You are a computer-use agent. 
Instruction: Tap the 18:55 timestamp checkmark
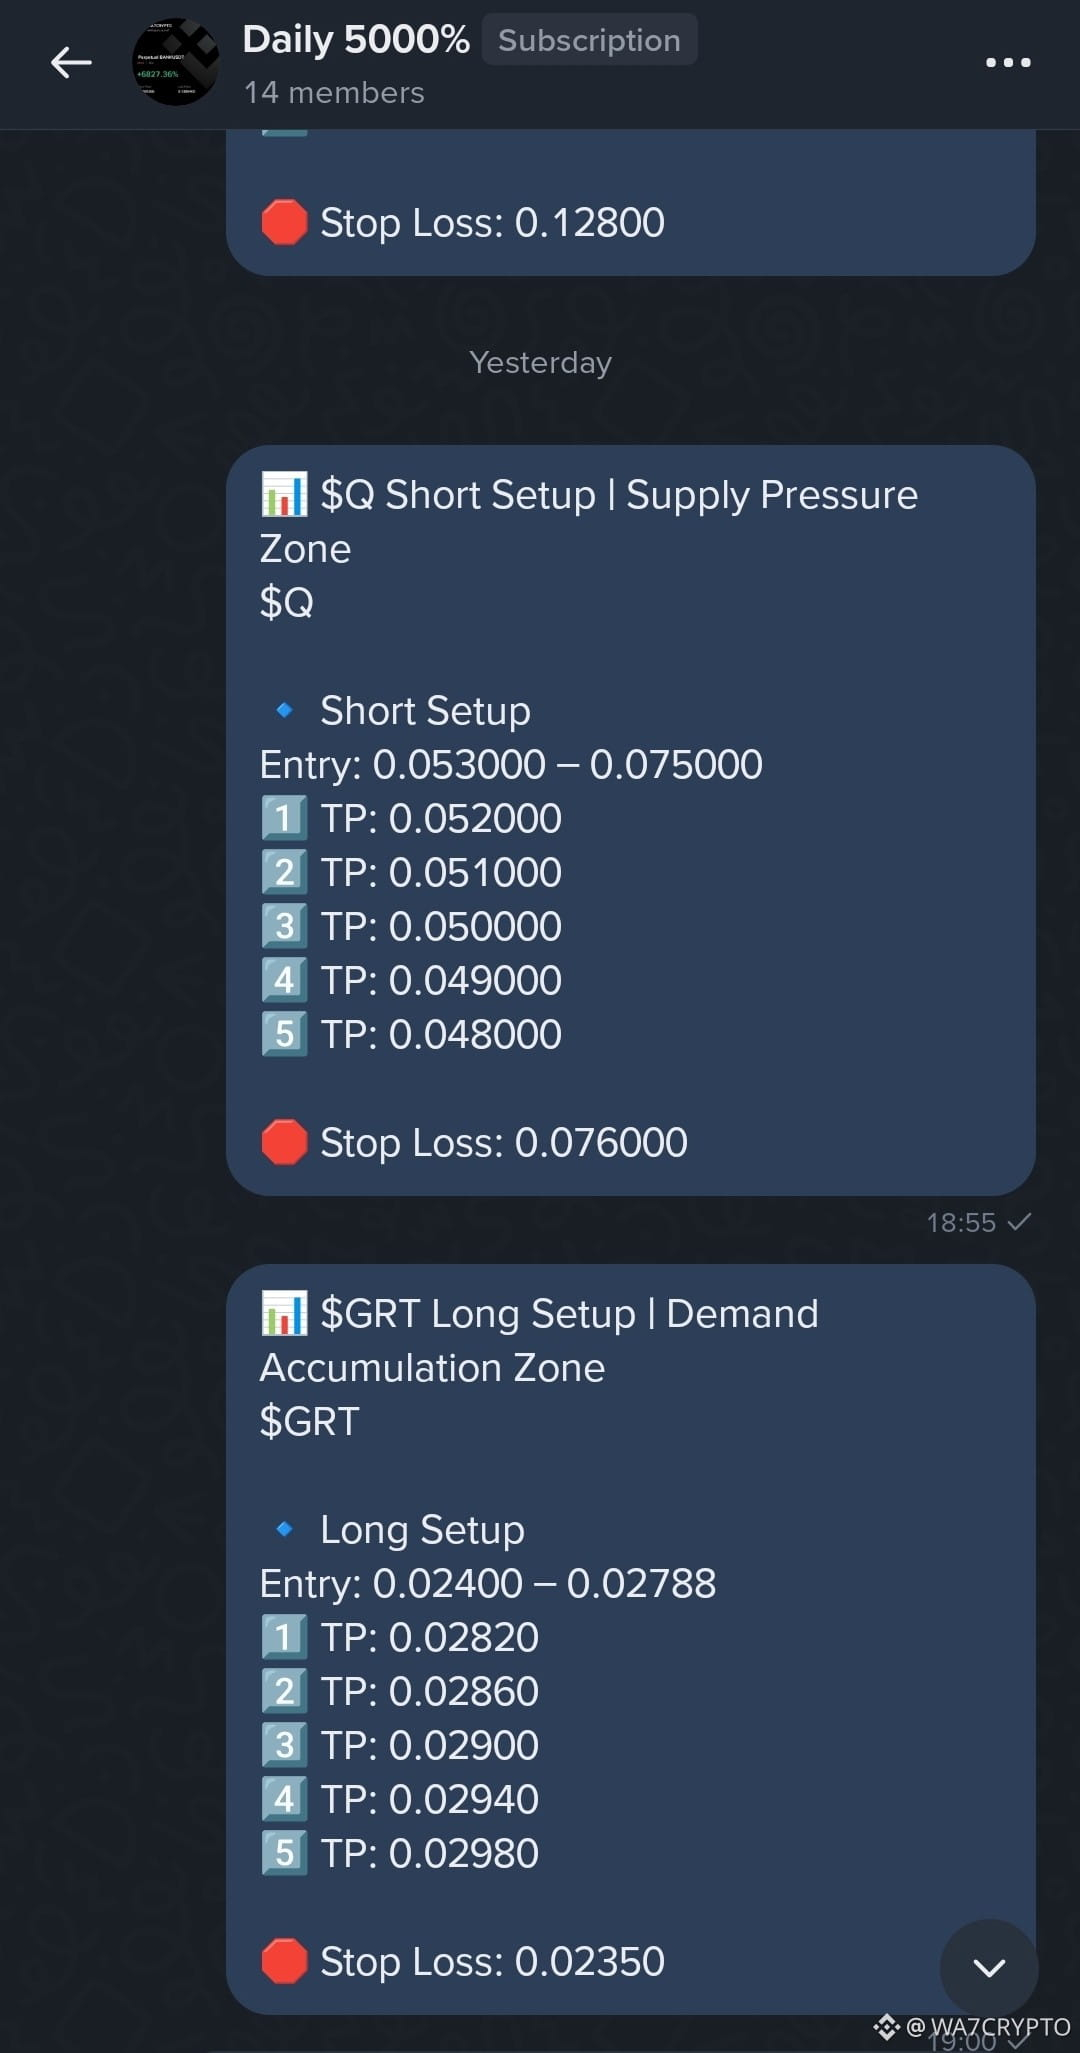[1019, 1222]
